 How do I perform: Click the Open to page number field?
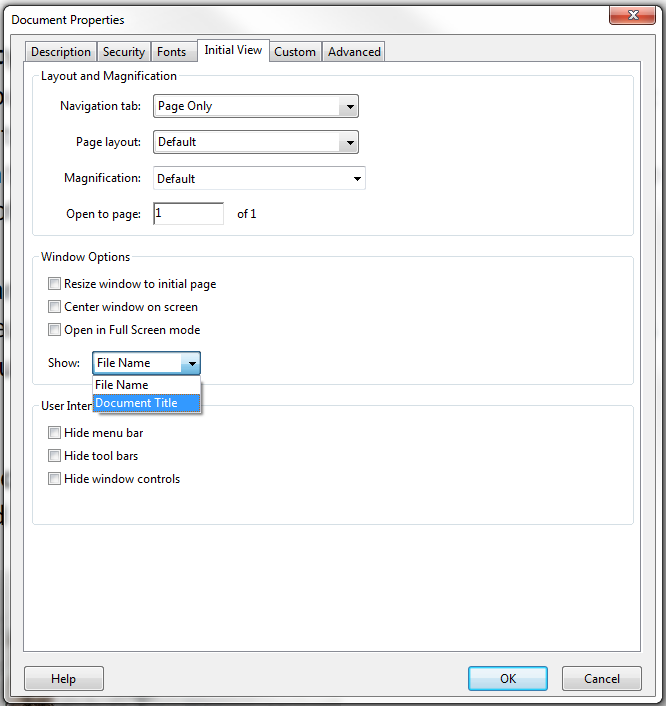click(x=188, y=213)
